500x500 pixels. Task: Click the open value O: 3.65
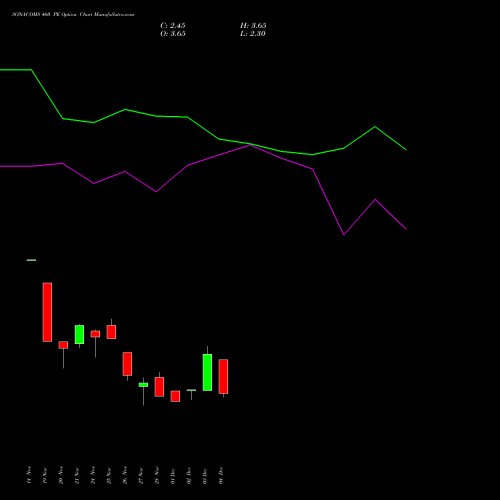pos(173,34)
